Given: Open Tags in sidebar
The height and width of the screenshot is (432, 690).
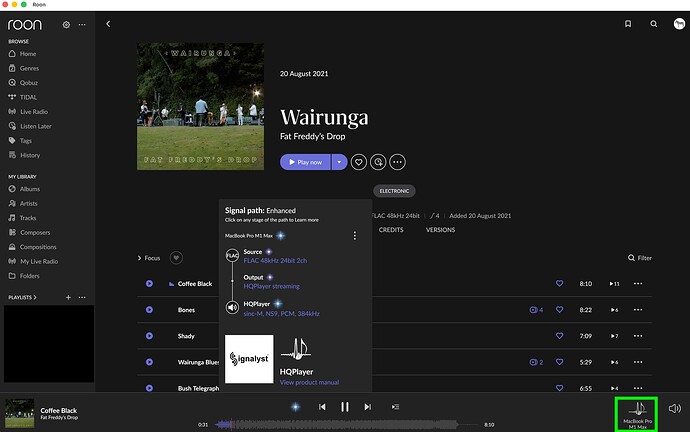Looking at the screenshot, I should point(20,141).
